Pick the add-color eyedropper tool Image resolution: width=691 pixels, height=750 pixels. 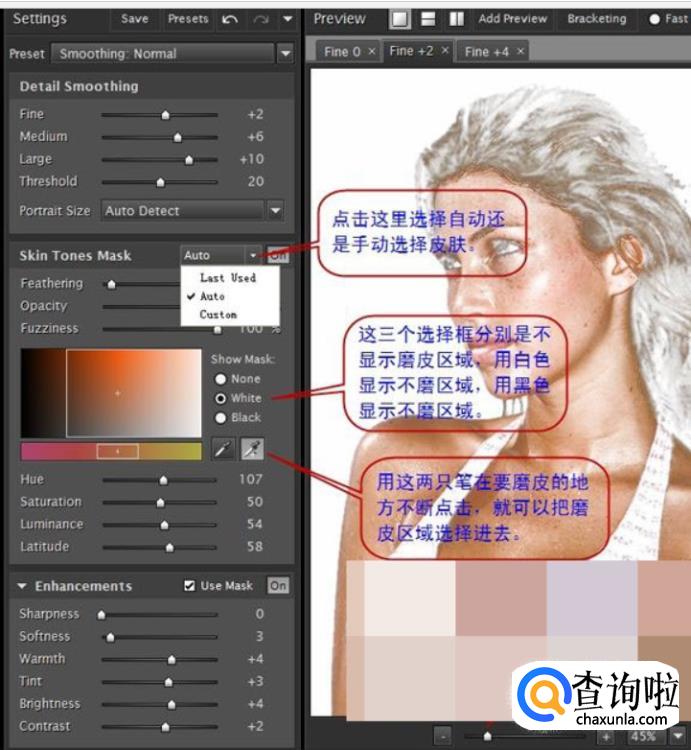(x=252, y=449)
